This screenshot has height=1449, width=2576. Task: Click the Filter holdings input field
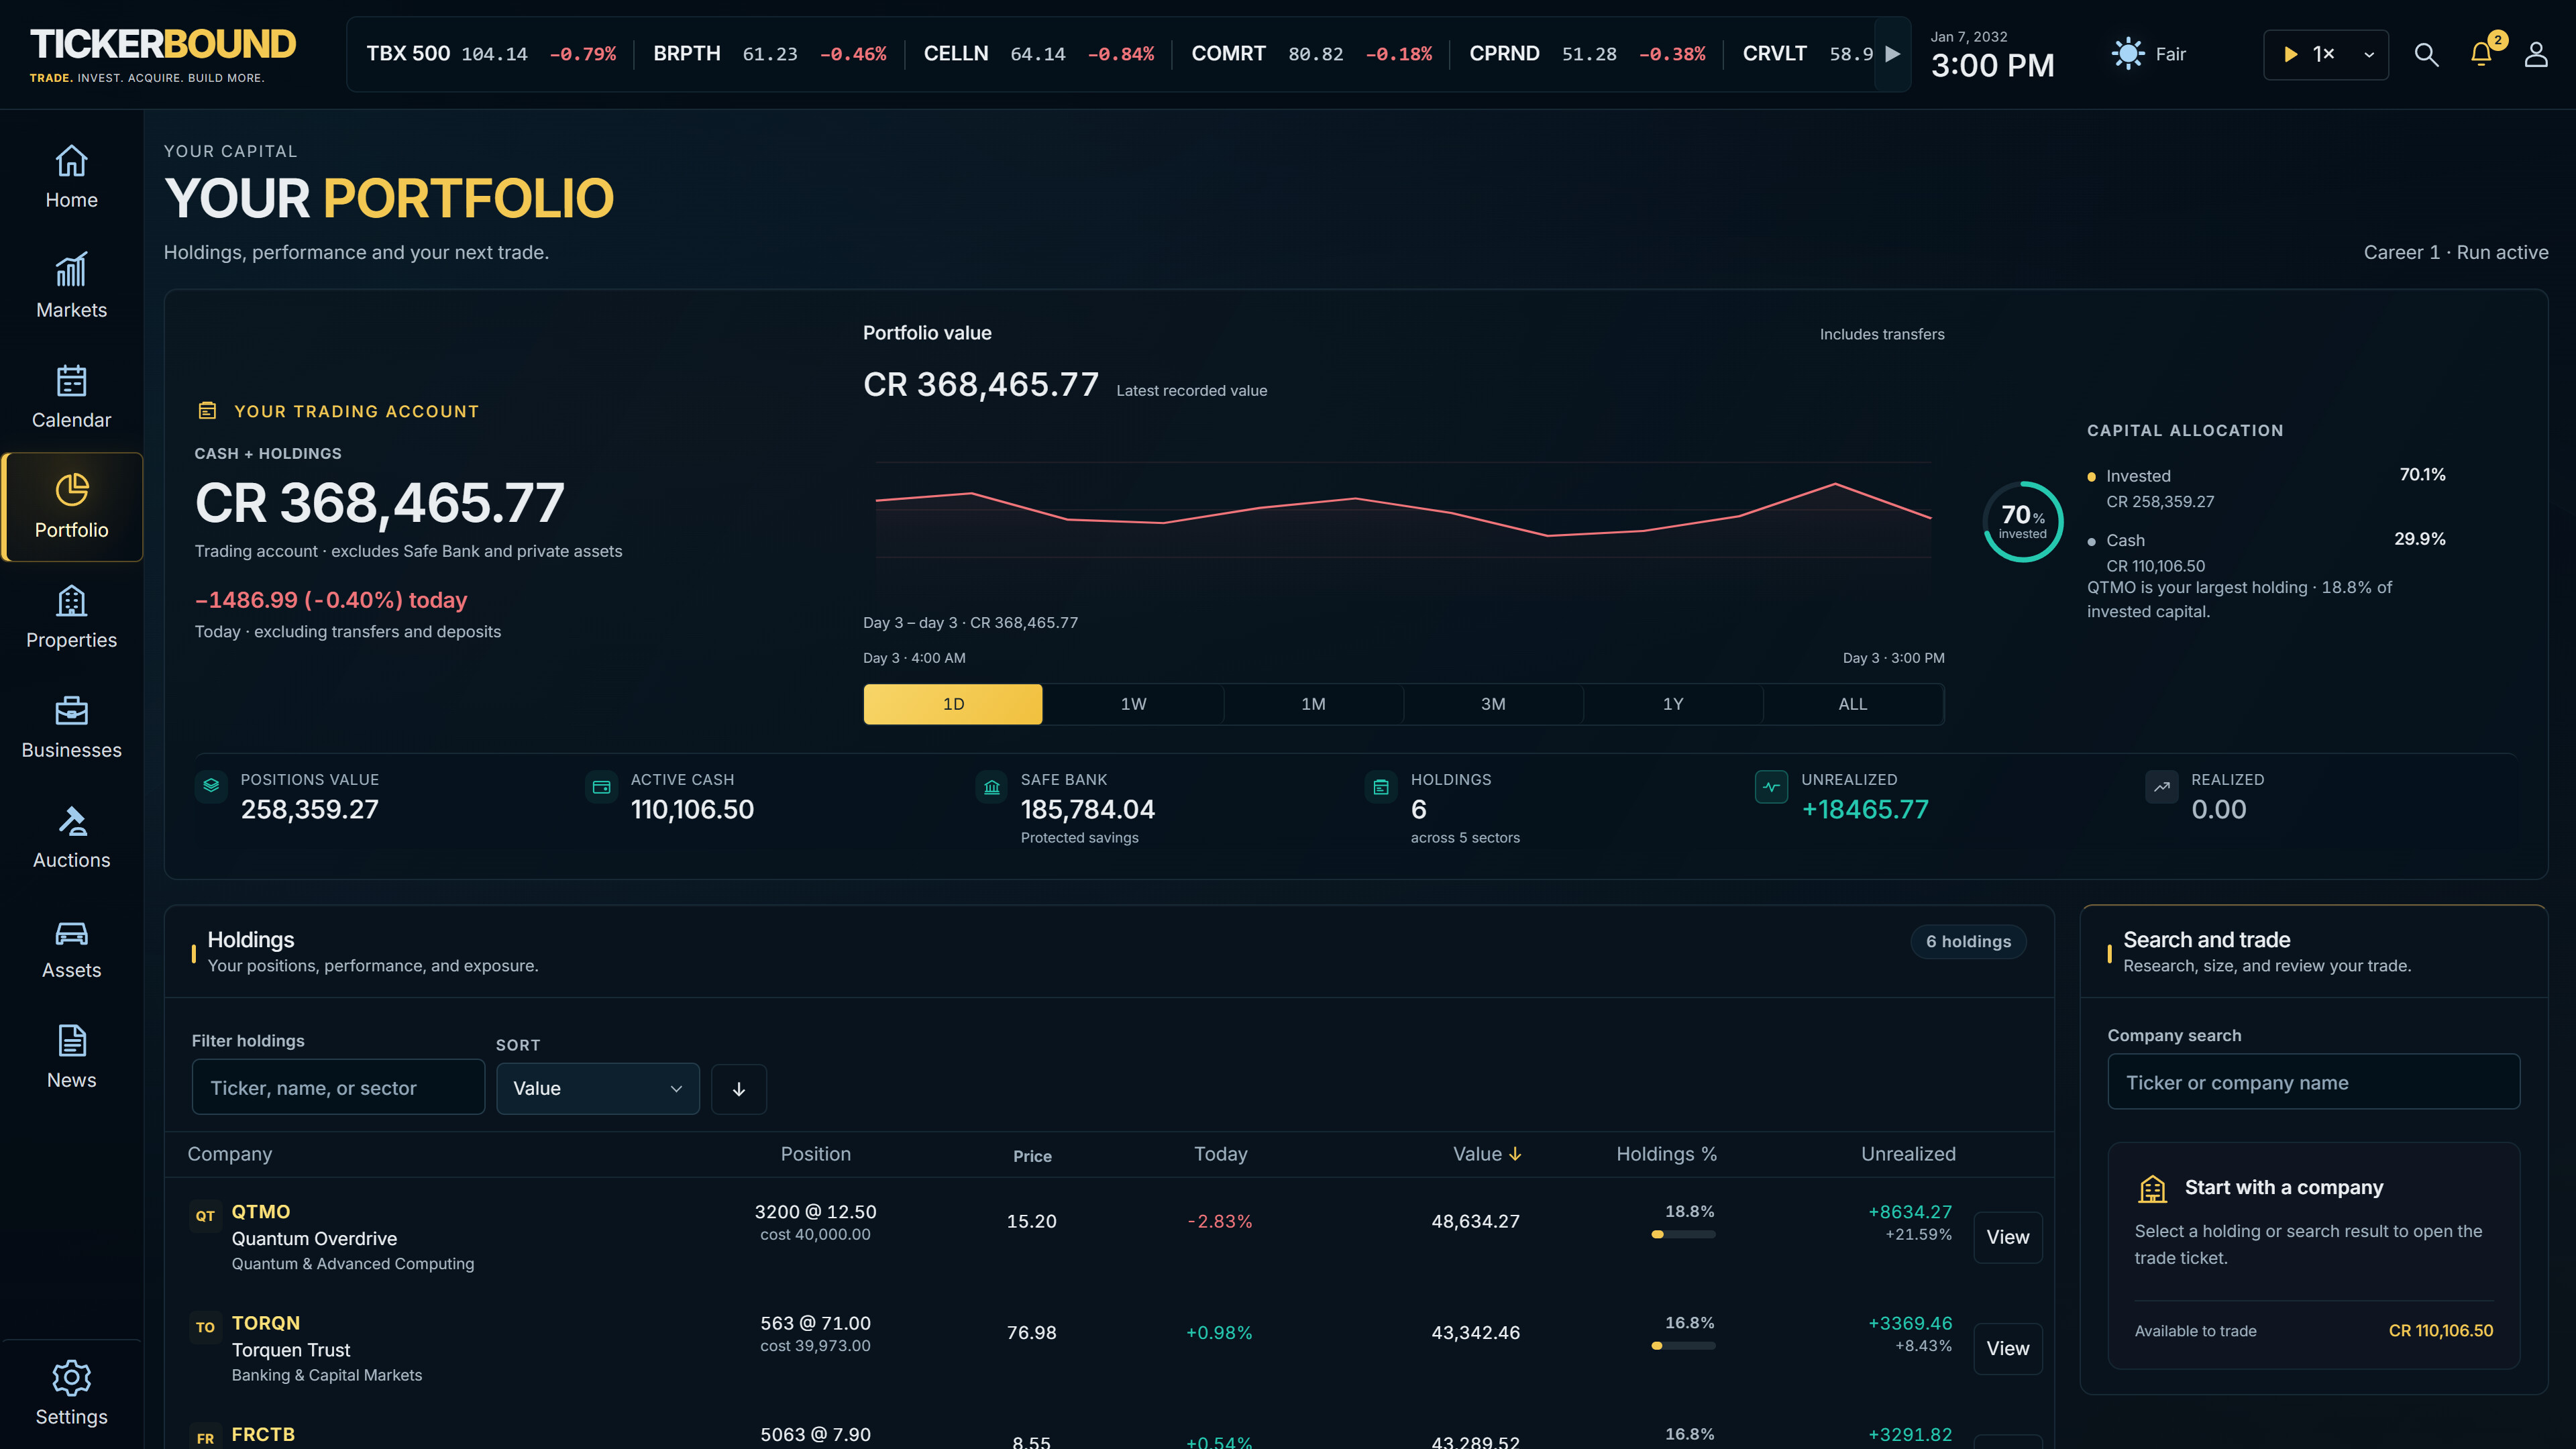click(x=338, y=1088)
